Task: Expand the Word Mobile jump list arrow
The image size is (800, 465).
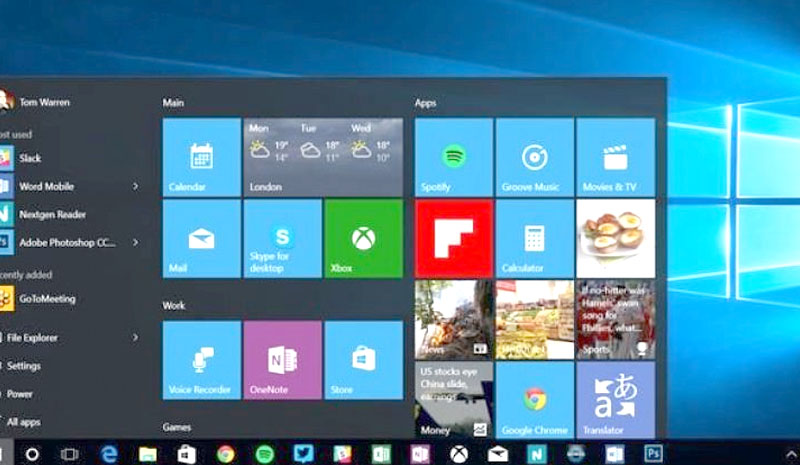Action: click(x=136, y=186)
